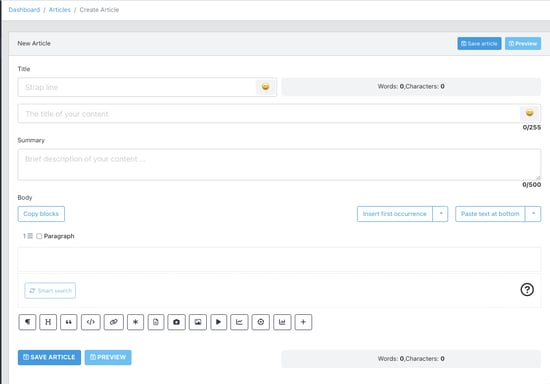
Task: Focus the Summary description text area
Action: tap(279, 164)
